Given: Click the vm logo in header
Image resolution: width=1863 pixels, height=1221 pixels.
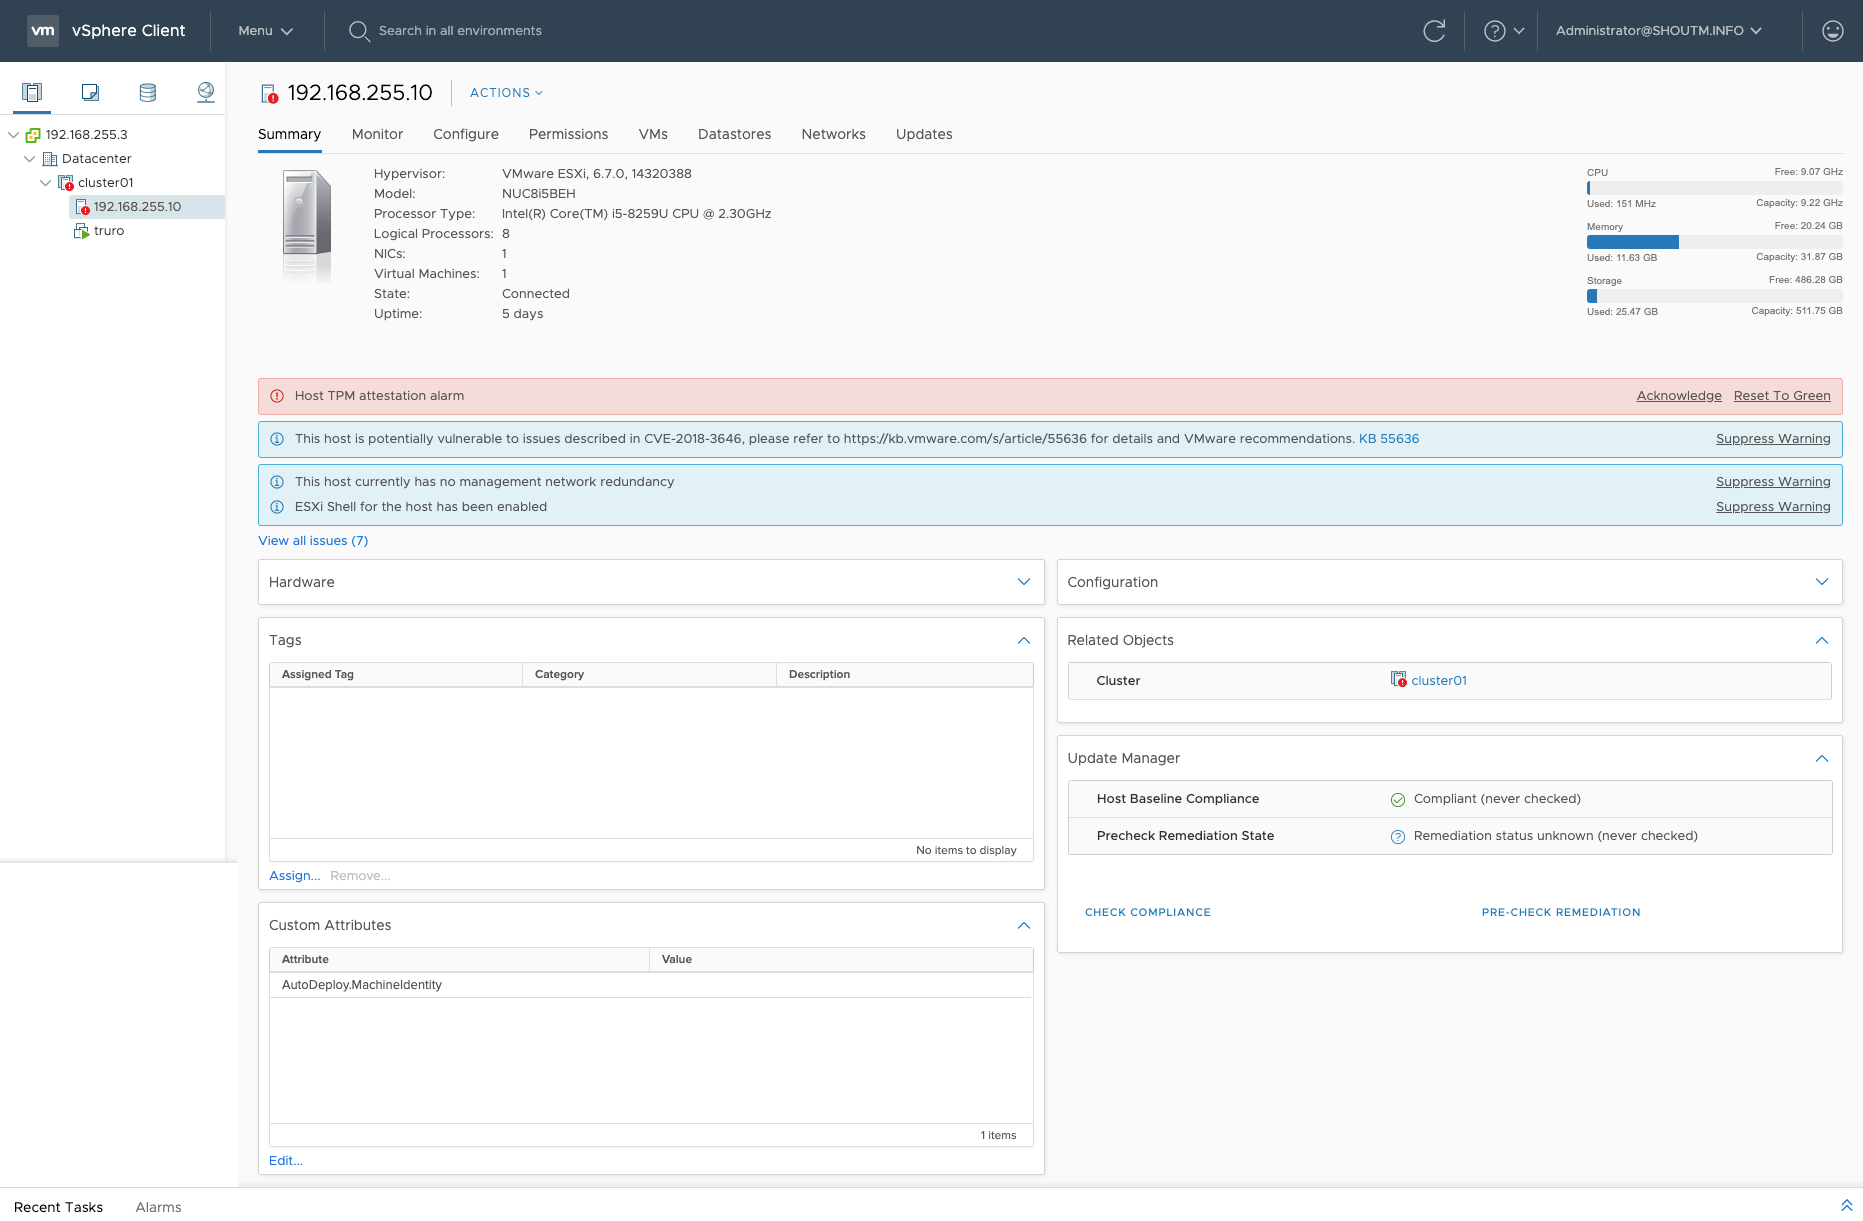Looking at the screenshot, I should [43, 31].
